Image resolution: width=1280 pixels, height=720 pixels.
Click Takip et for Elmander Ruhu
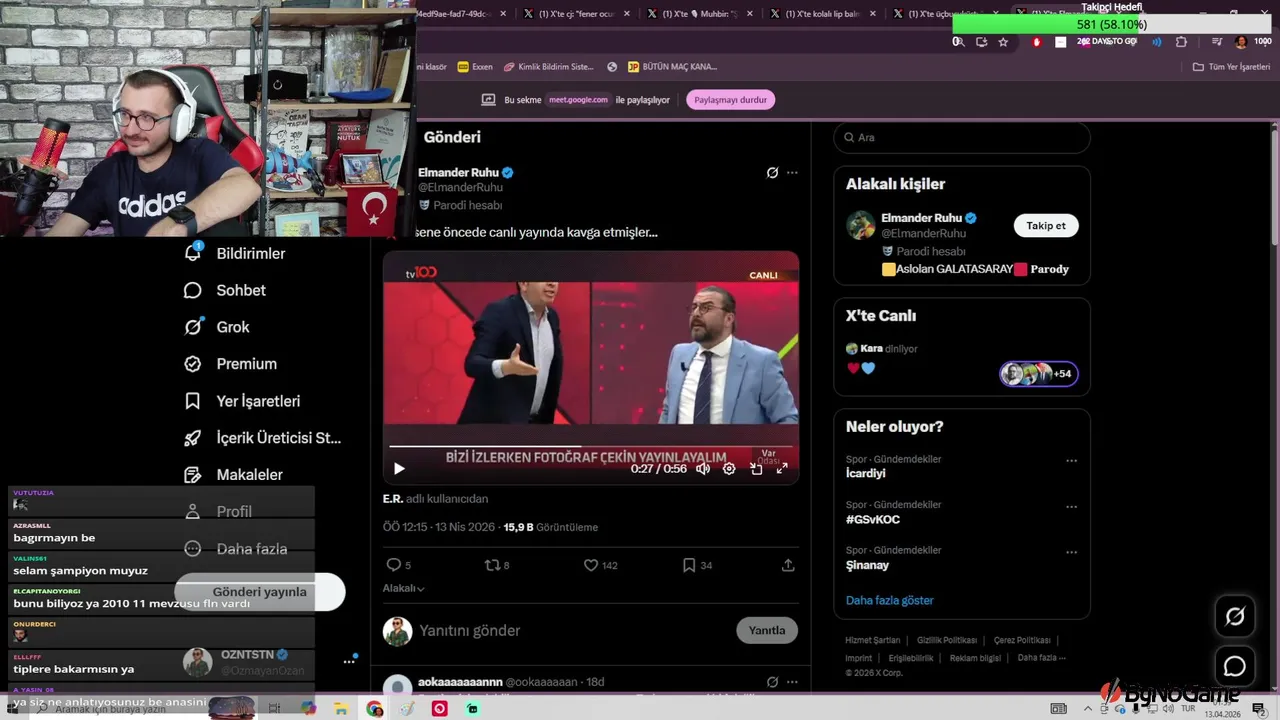[x=1046, y=225]
